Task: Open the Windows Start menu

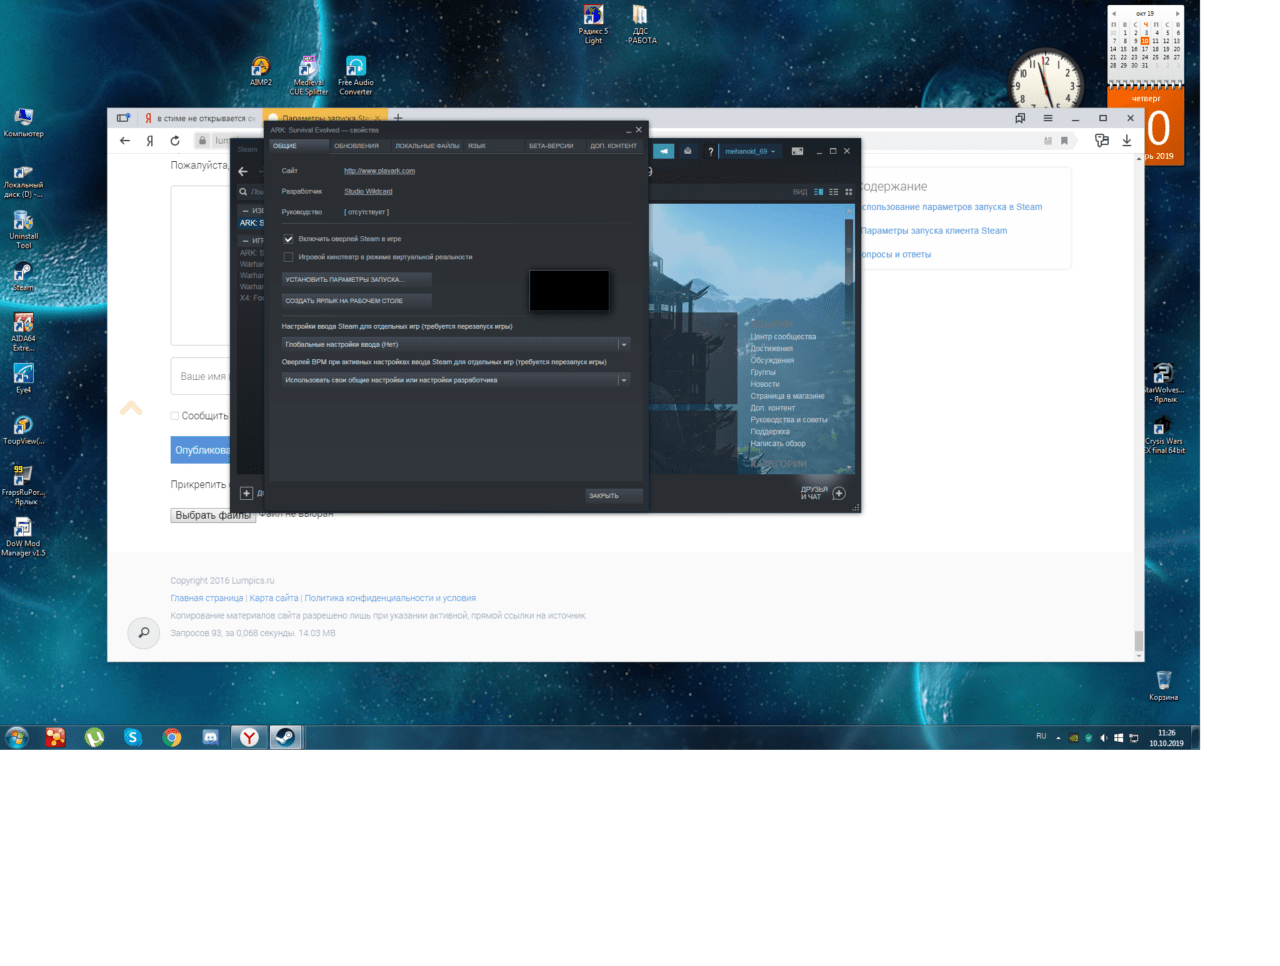Action: (x=17, y=738)
